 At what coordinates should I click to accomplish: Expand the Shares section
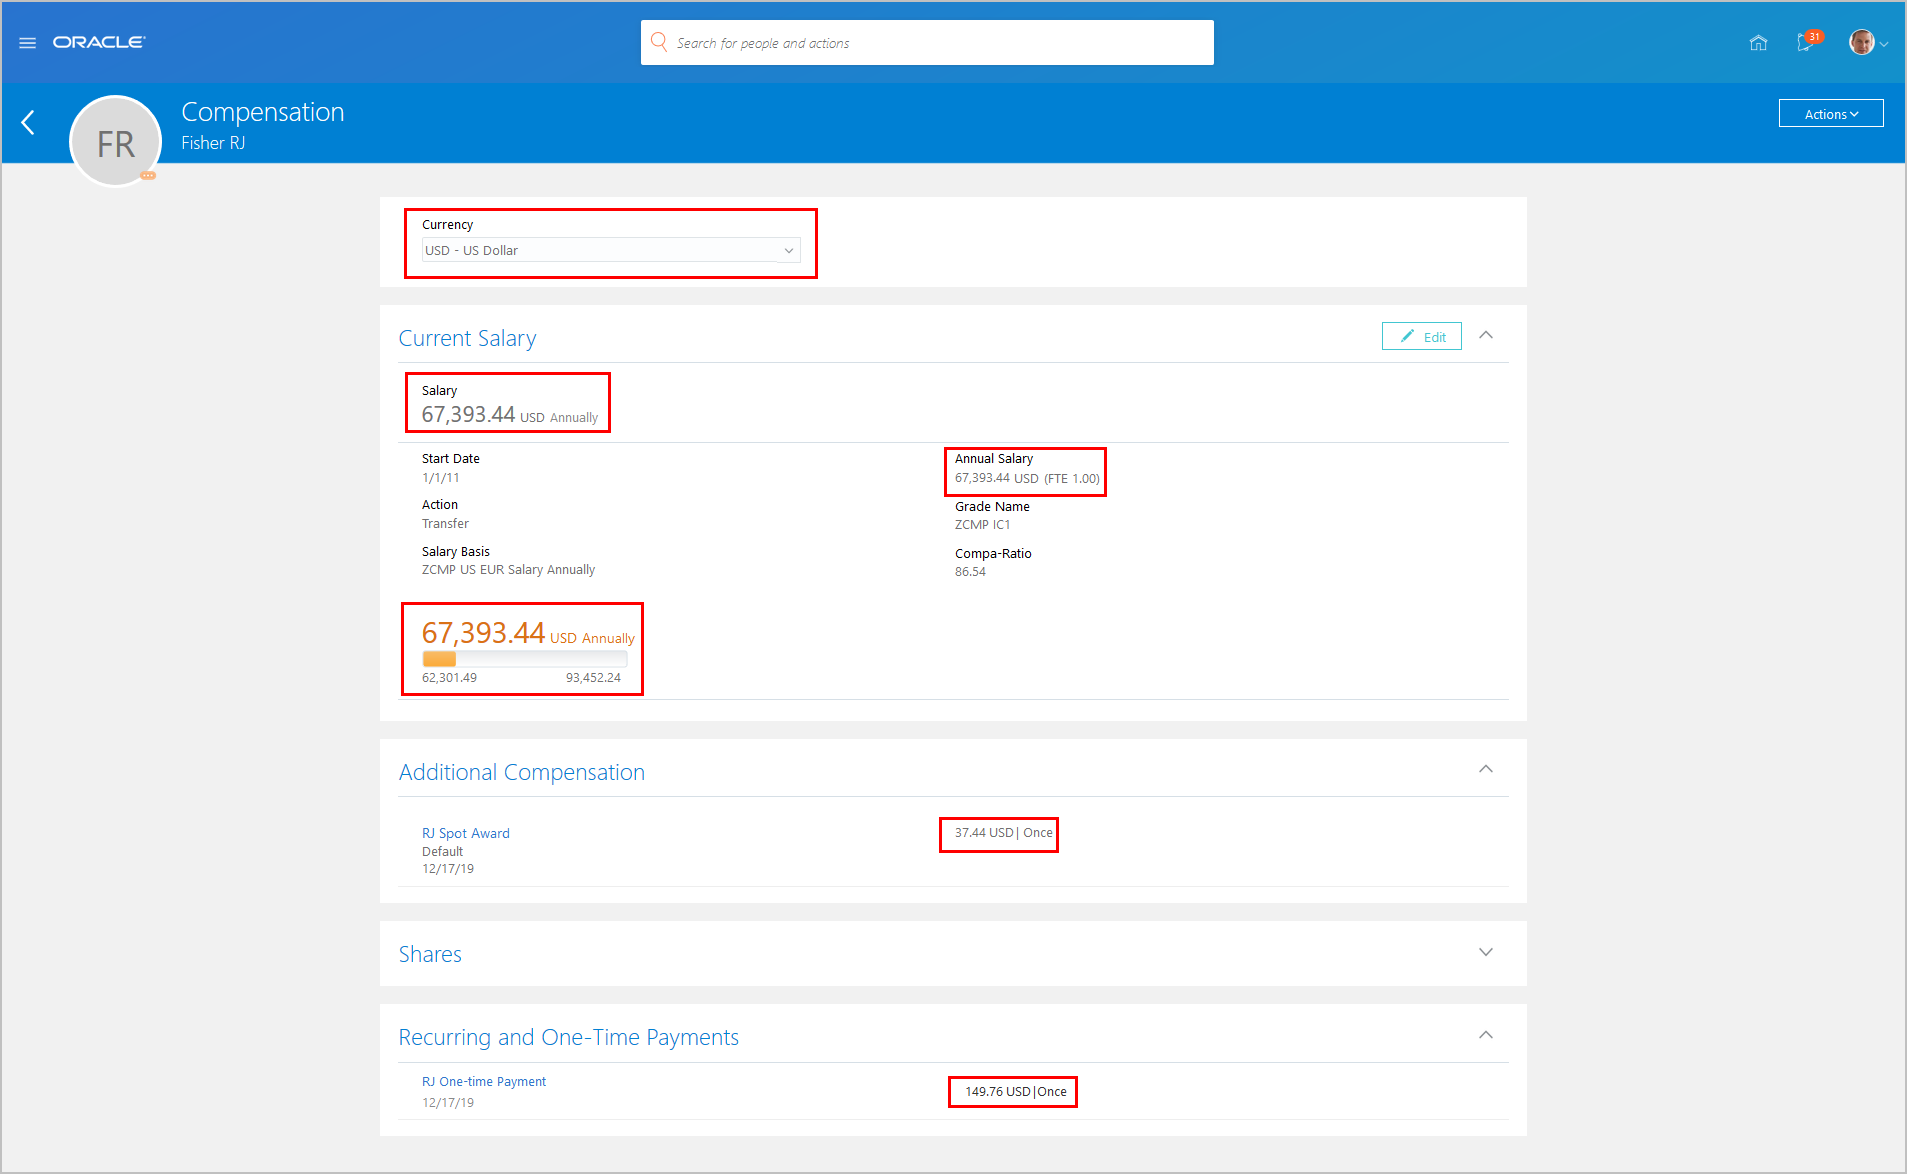coord(1486,953)
